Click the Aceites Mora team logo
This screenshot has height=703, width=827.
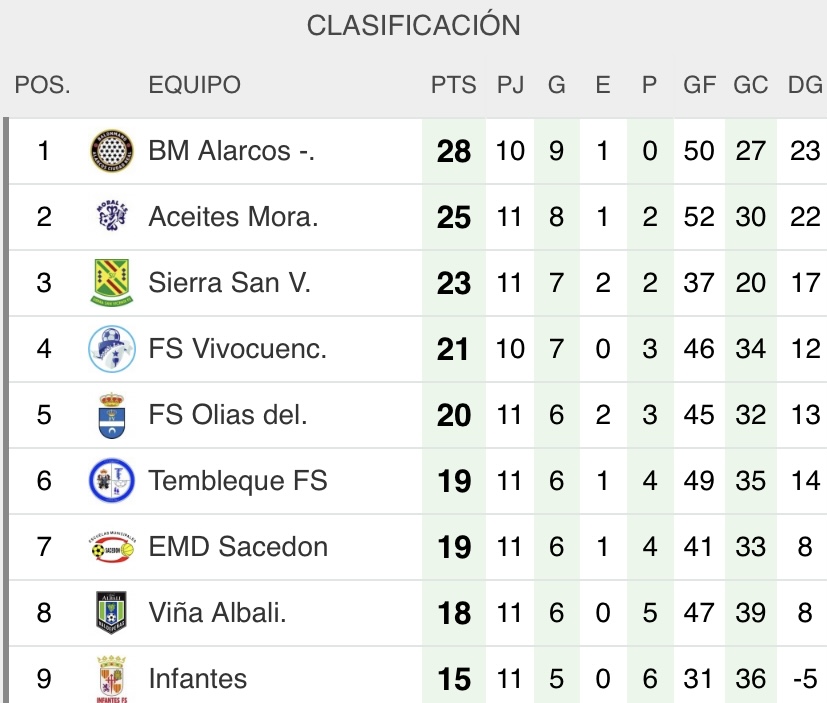click(x=112, y=216)
